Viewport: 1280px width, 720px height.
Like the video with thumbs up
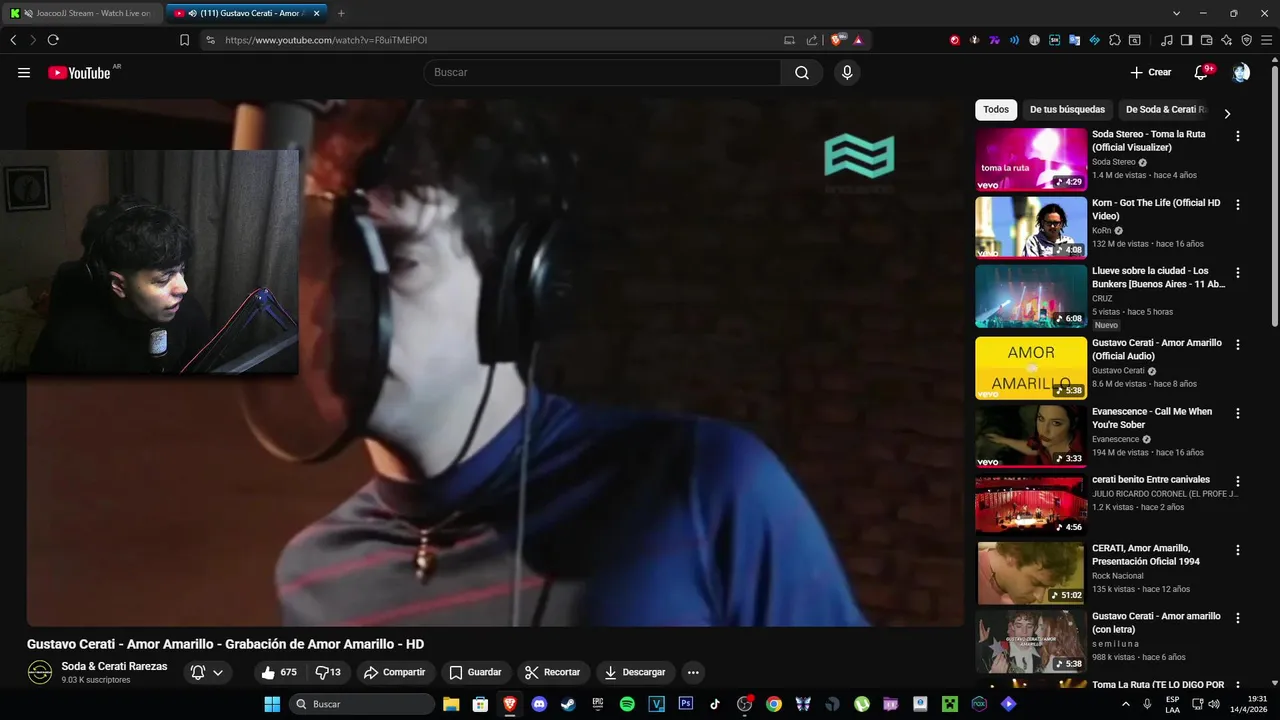(x=279, y=672)
